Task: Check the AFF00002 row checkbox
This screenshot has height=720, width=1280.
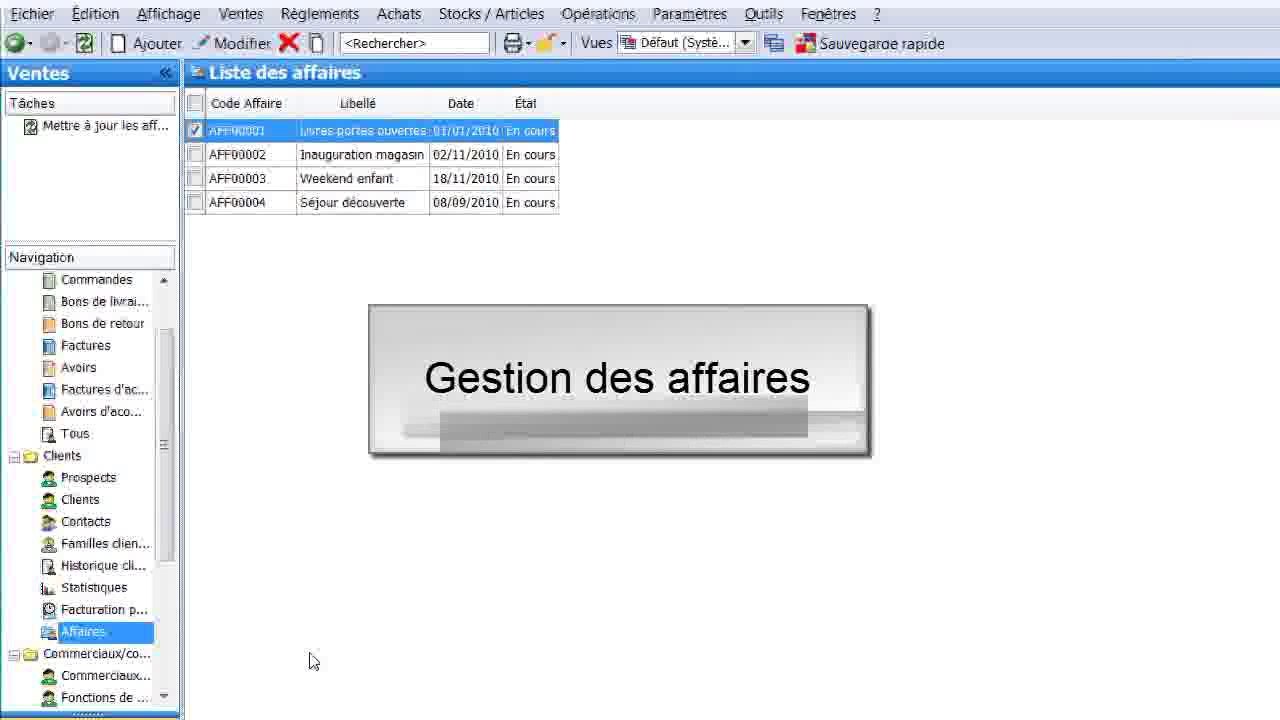Action: point(195,154)
